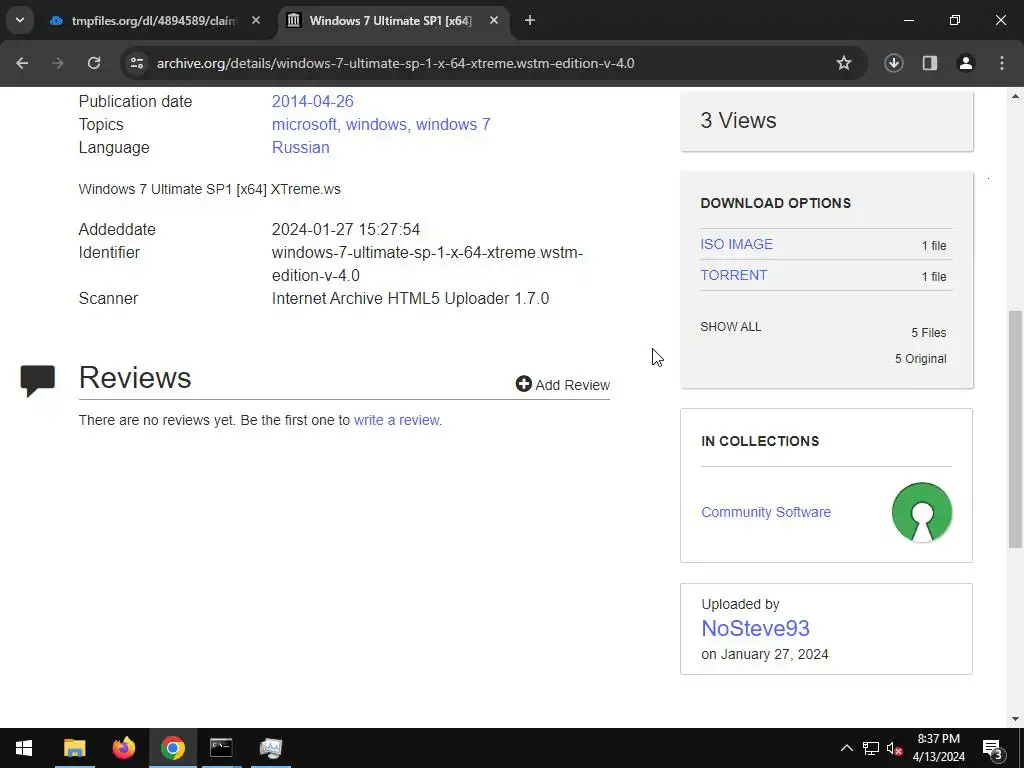
Task: Click SHOW ALL download files
Action: click(x=730, y=327)
